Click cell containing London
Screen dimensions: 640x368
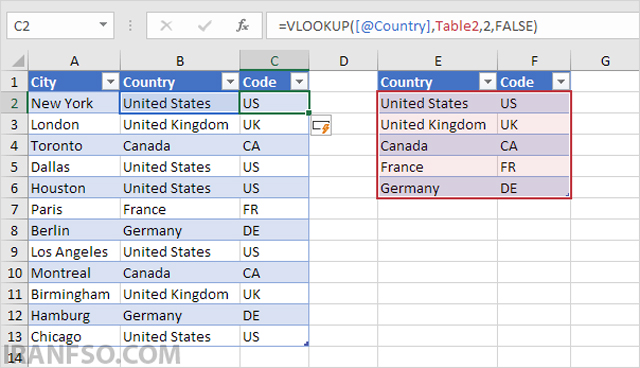(74, 124)
